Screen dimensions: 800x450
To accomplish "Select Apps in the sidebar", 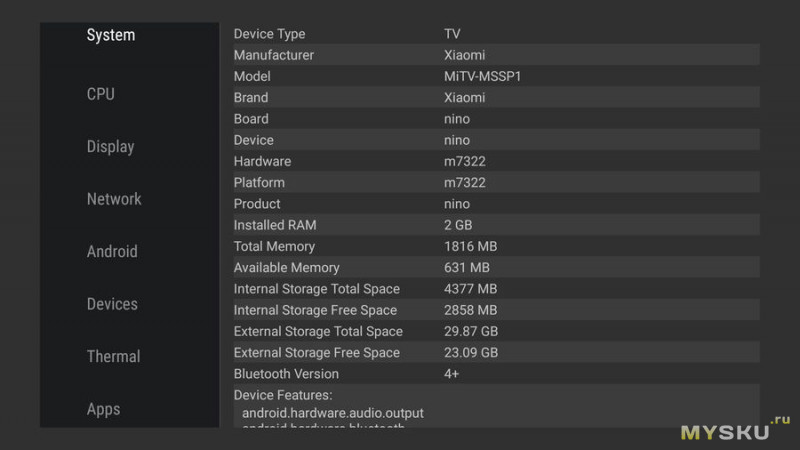I will tap(103, 409).
